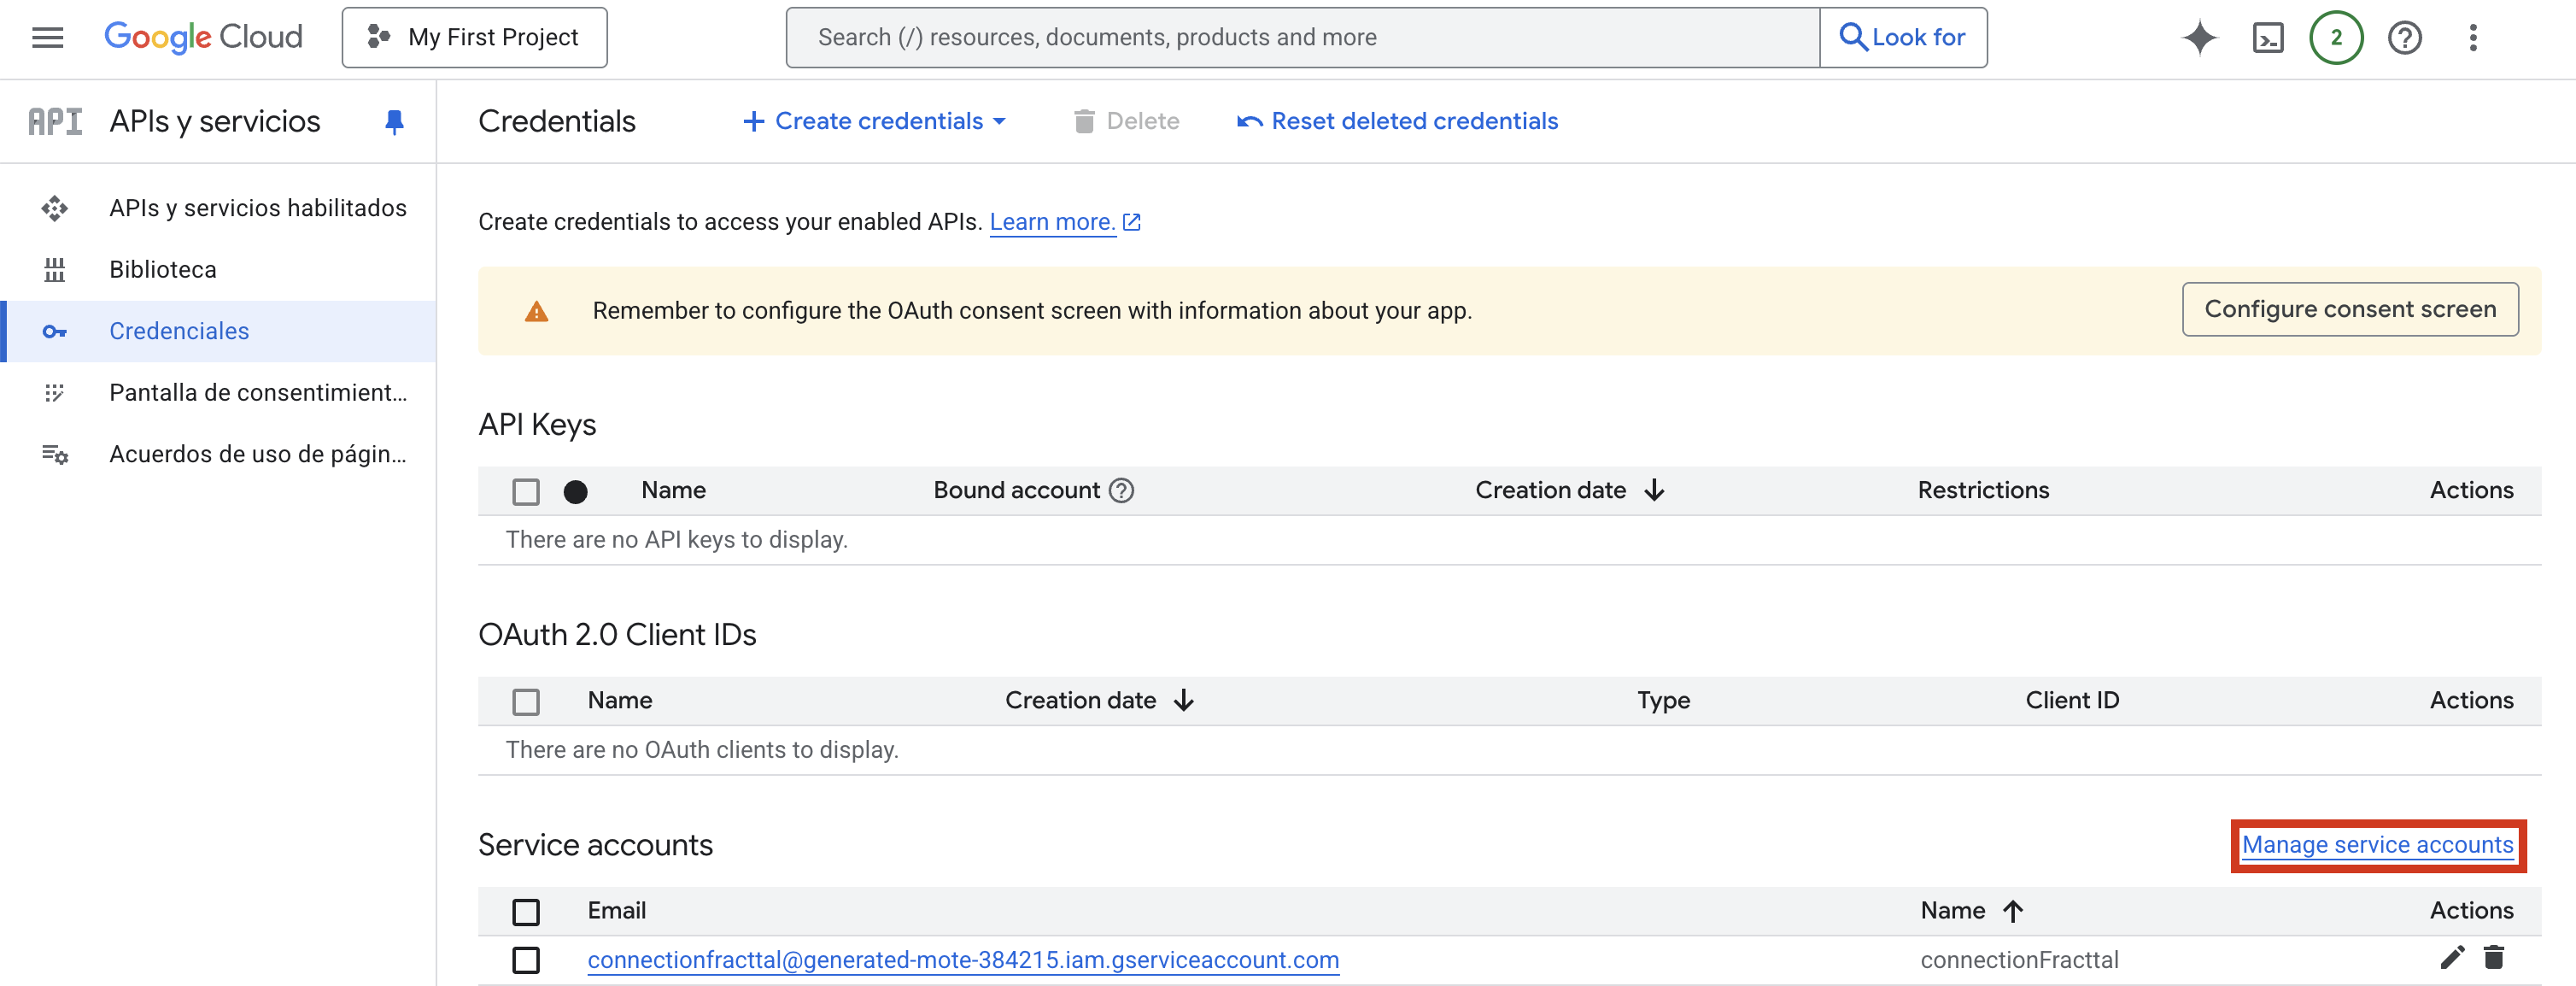Viewport: 2576px width, 986px height.
Task: Click the pin icon beside APIs y servicios
Action: pyautogui.click(x=394, y=122)
